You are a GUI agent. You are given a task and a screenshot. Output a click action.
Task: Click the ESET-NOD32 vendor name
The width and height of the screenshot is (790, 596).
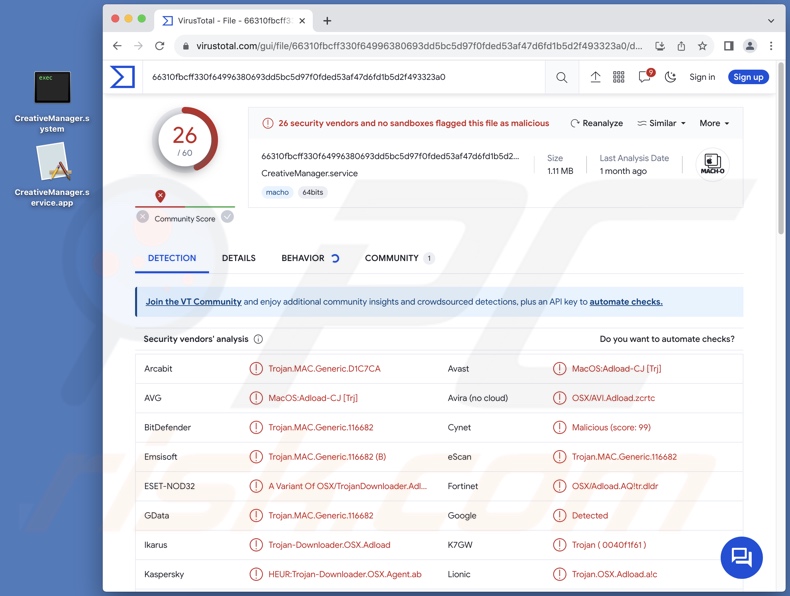tap(169, 486)
